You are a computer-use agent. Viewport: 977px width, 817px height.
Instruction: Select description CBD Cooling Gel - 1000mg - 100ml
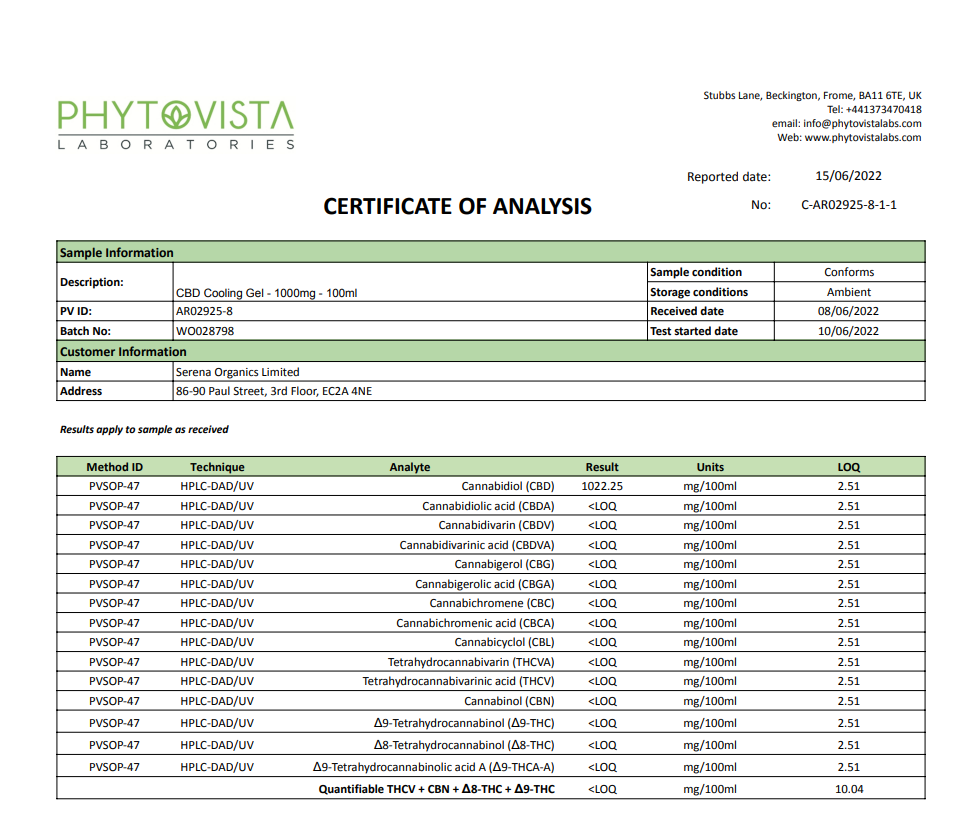pyautogui.click(x=266, y=293)
